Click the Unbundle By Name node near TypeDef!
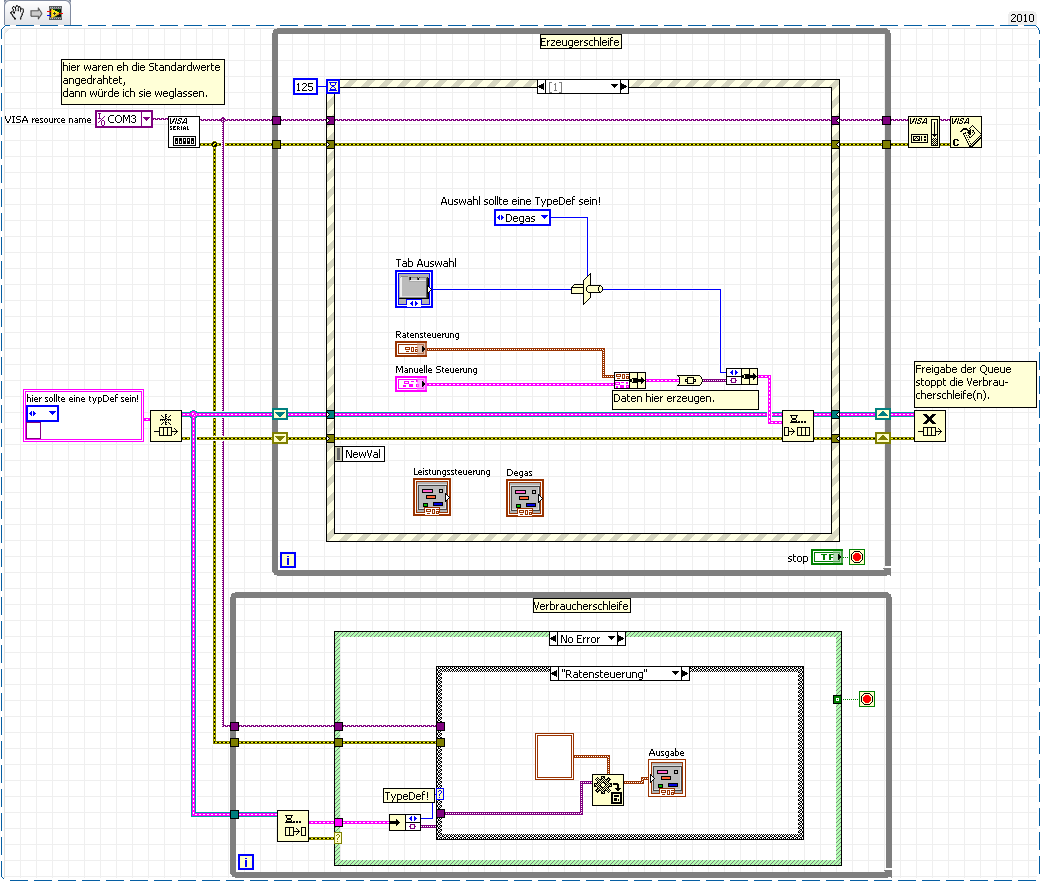Image resolution: width=1041 pixels, height=882 pixels. pos(404,823)
